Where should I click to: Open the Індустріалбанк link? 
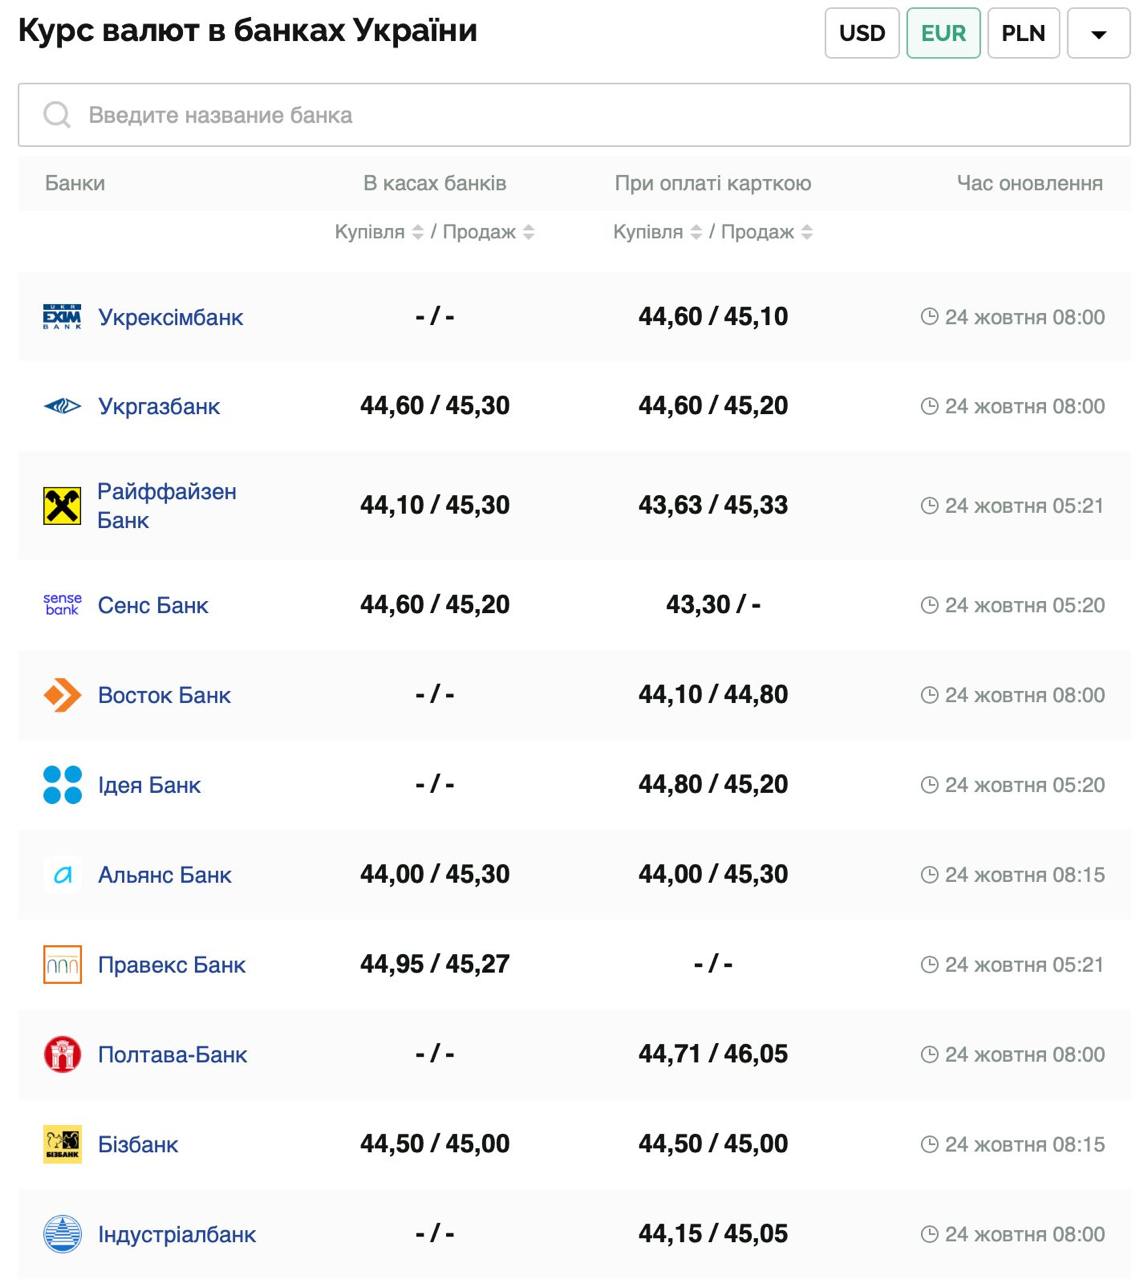pyautogui.click(x=177, y=1234)
